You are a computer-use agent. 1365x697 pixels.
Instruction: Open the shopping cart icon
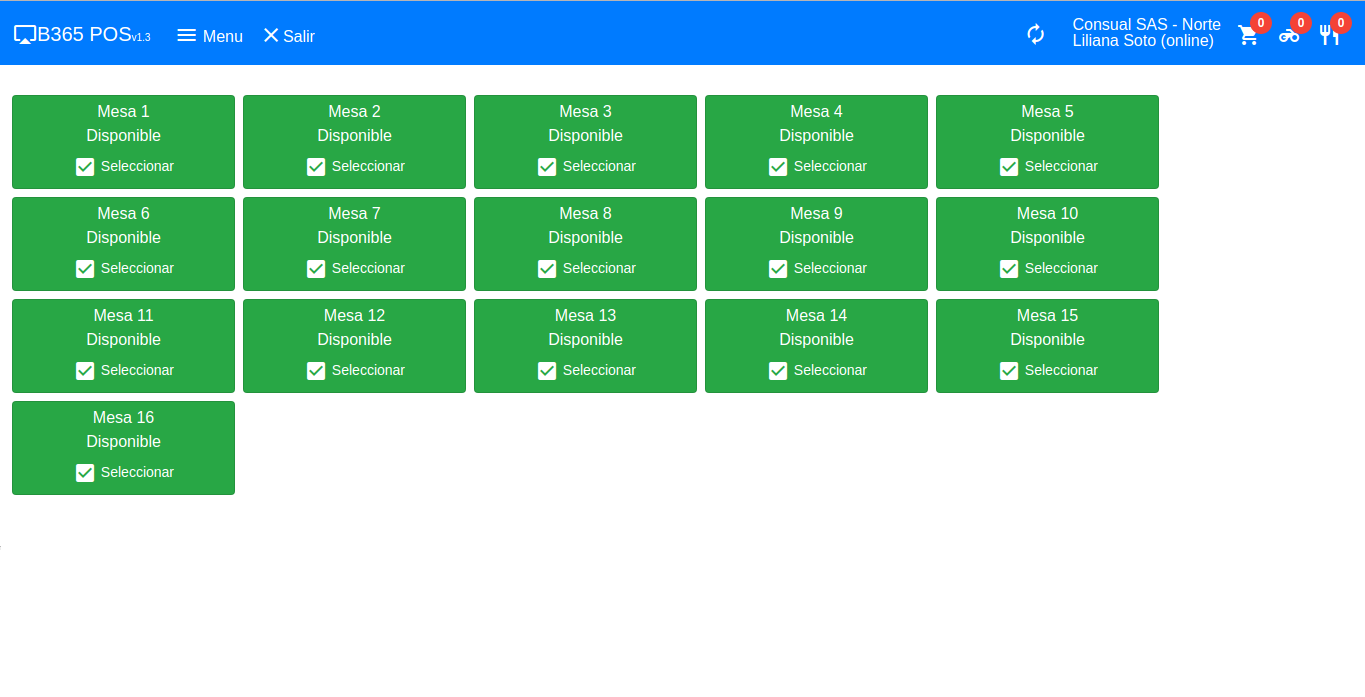(x=1248, y=35)
